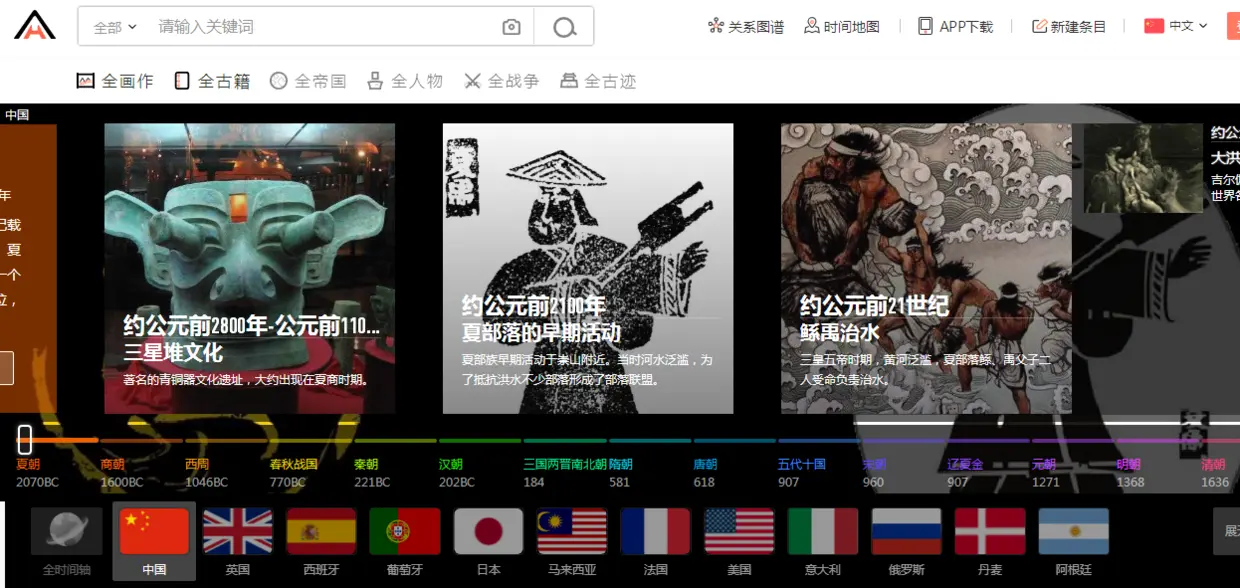Select the 日本 flag
The width and height of the screenshot is (1240, 588).
[x=488, y=532]
